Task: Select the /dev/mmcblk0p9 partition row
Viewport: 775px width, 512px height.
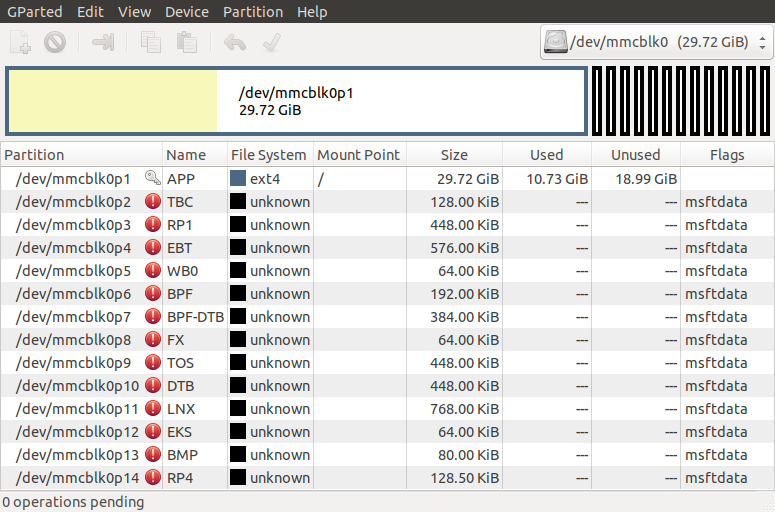Action: pos(387,362)
